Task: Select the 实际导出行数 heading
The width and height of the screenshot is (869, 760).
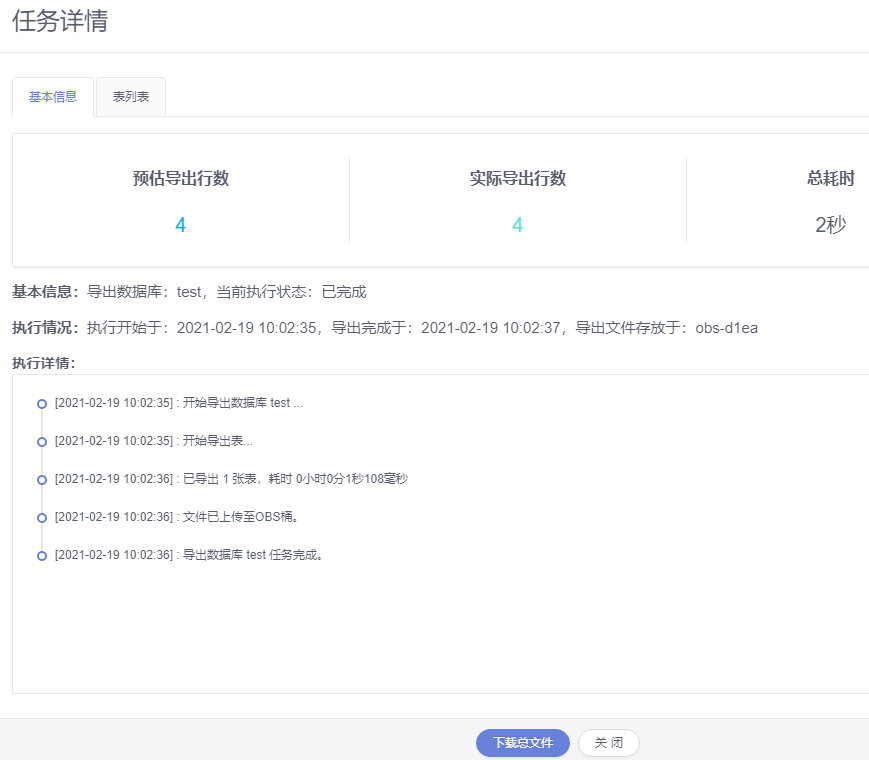Action: point(518,178)
